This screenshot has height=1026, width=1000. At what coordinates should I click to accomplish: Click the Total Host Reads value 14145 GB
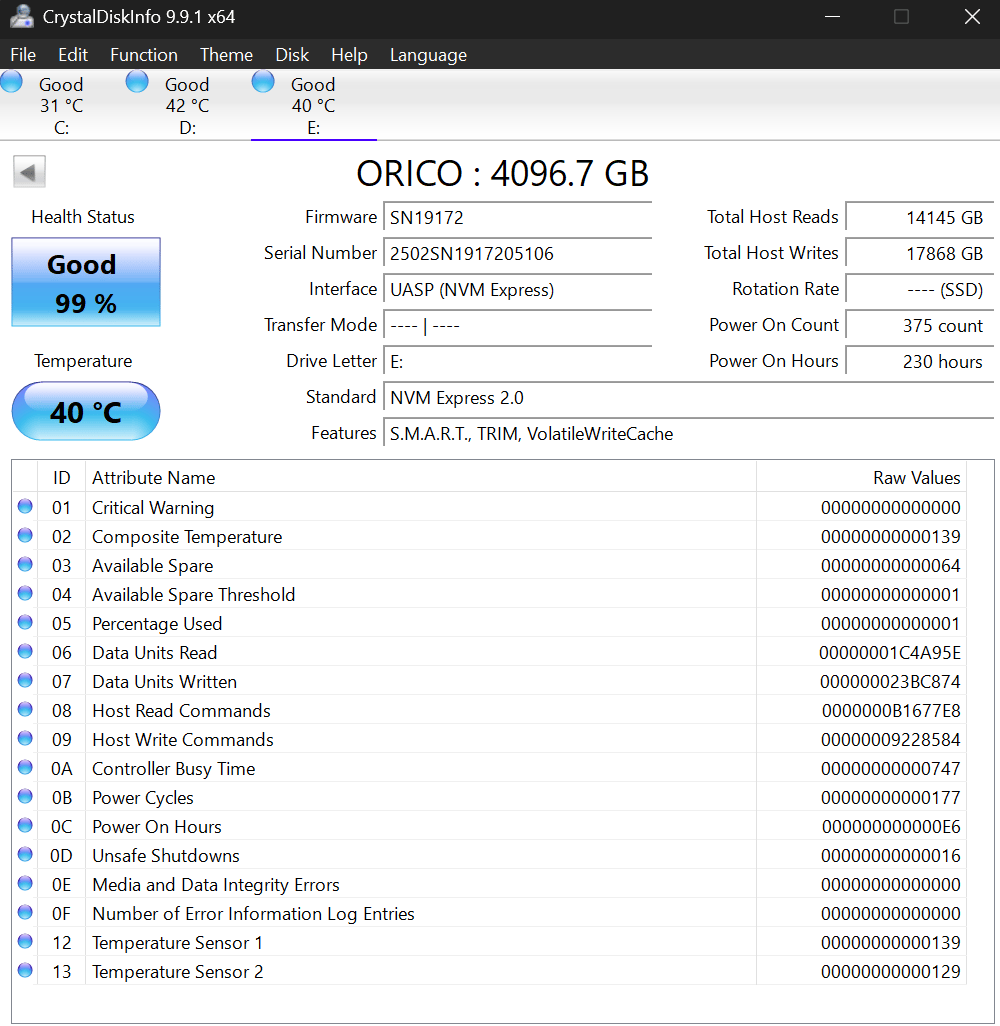tap(920, 217)
